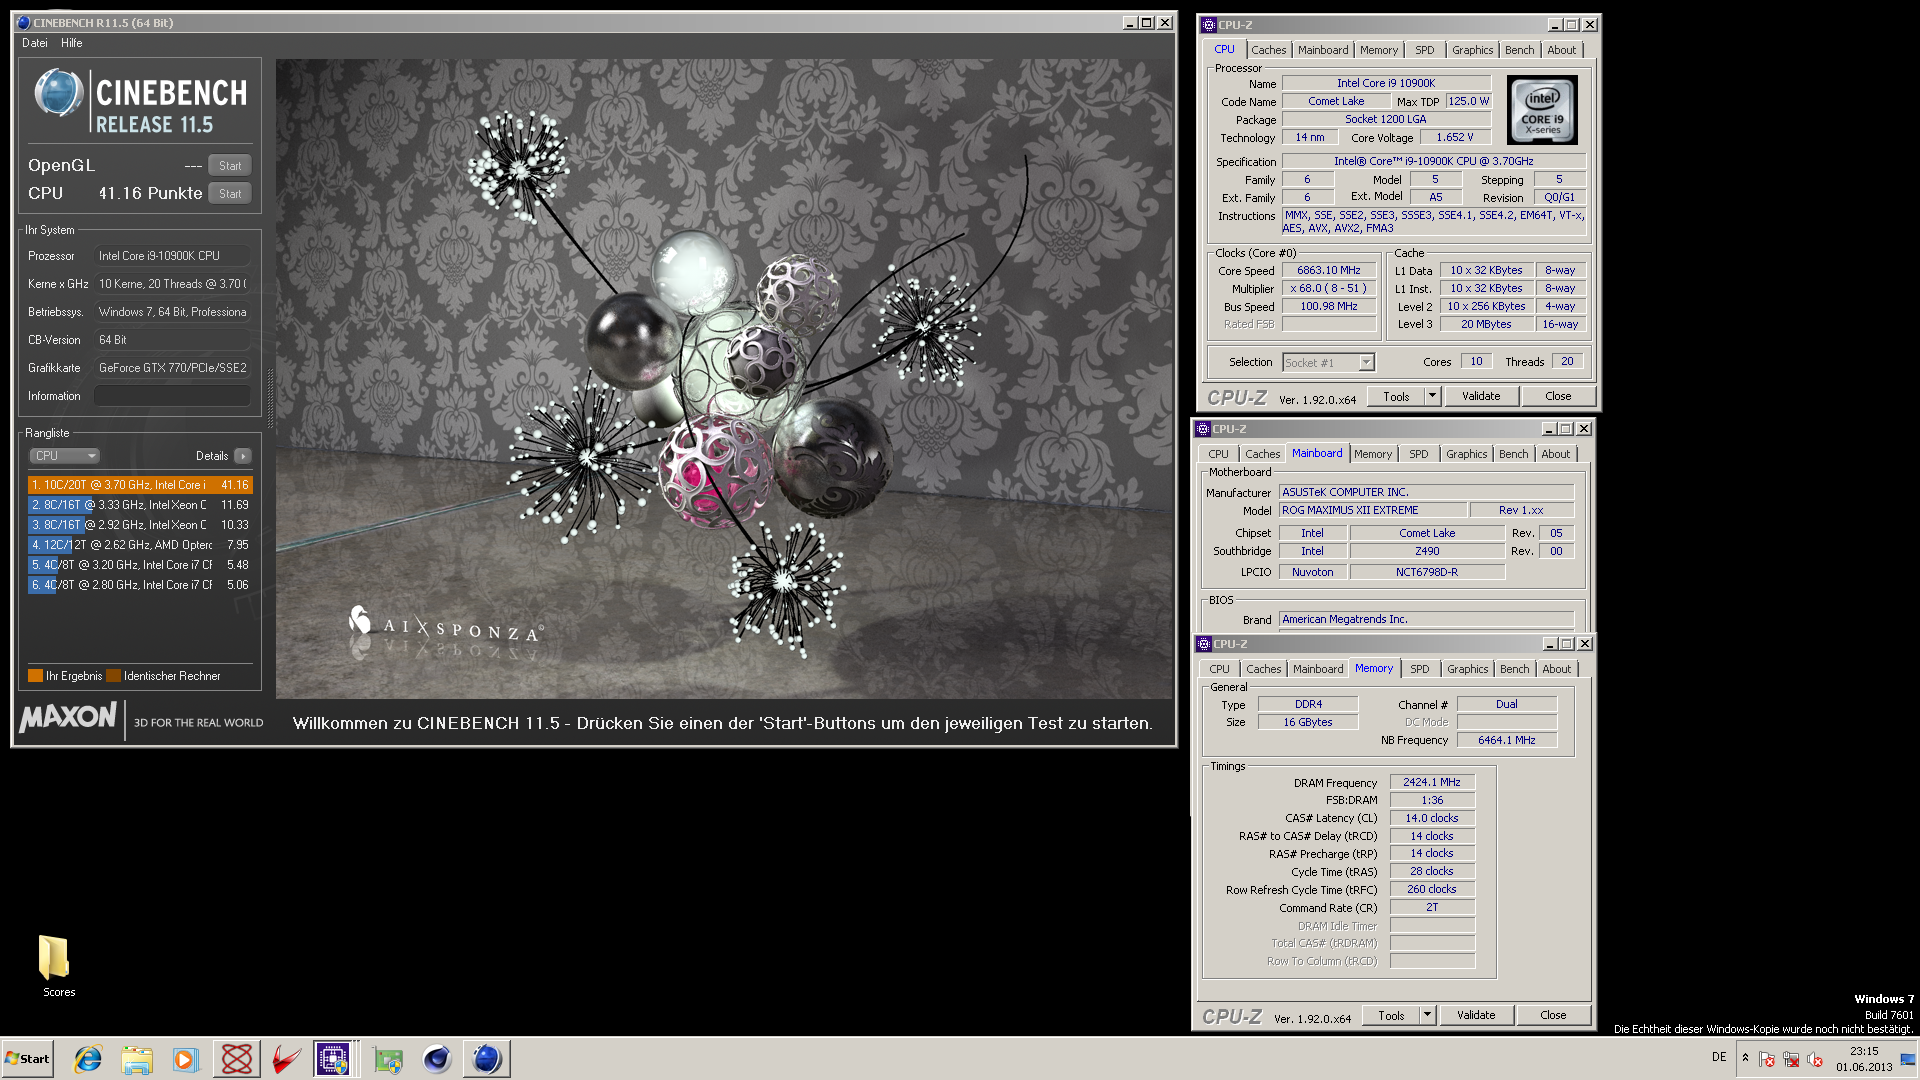Select Memory tab in top CPU-Z window

[x=1378, y=50]
